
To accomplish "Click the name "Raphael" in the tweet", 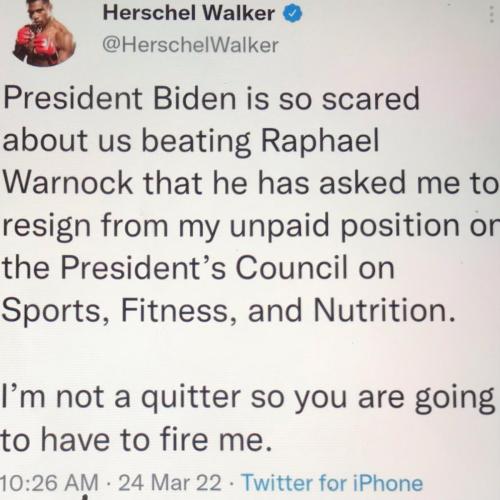I will click(320, 142).
